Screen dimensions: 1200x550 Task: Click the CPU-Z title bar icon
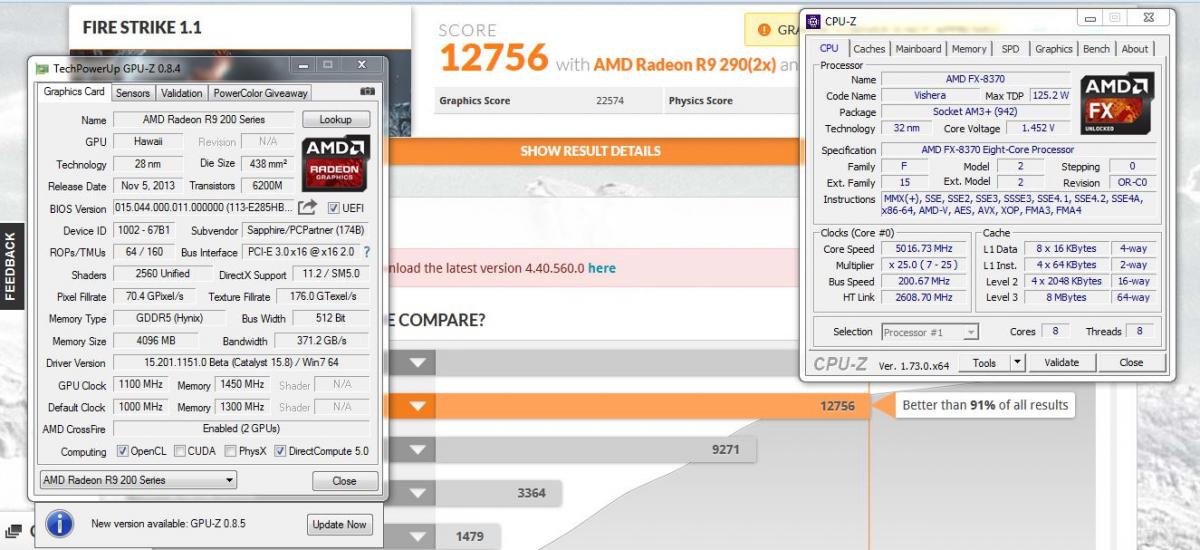point(813,21)
